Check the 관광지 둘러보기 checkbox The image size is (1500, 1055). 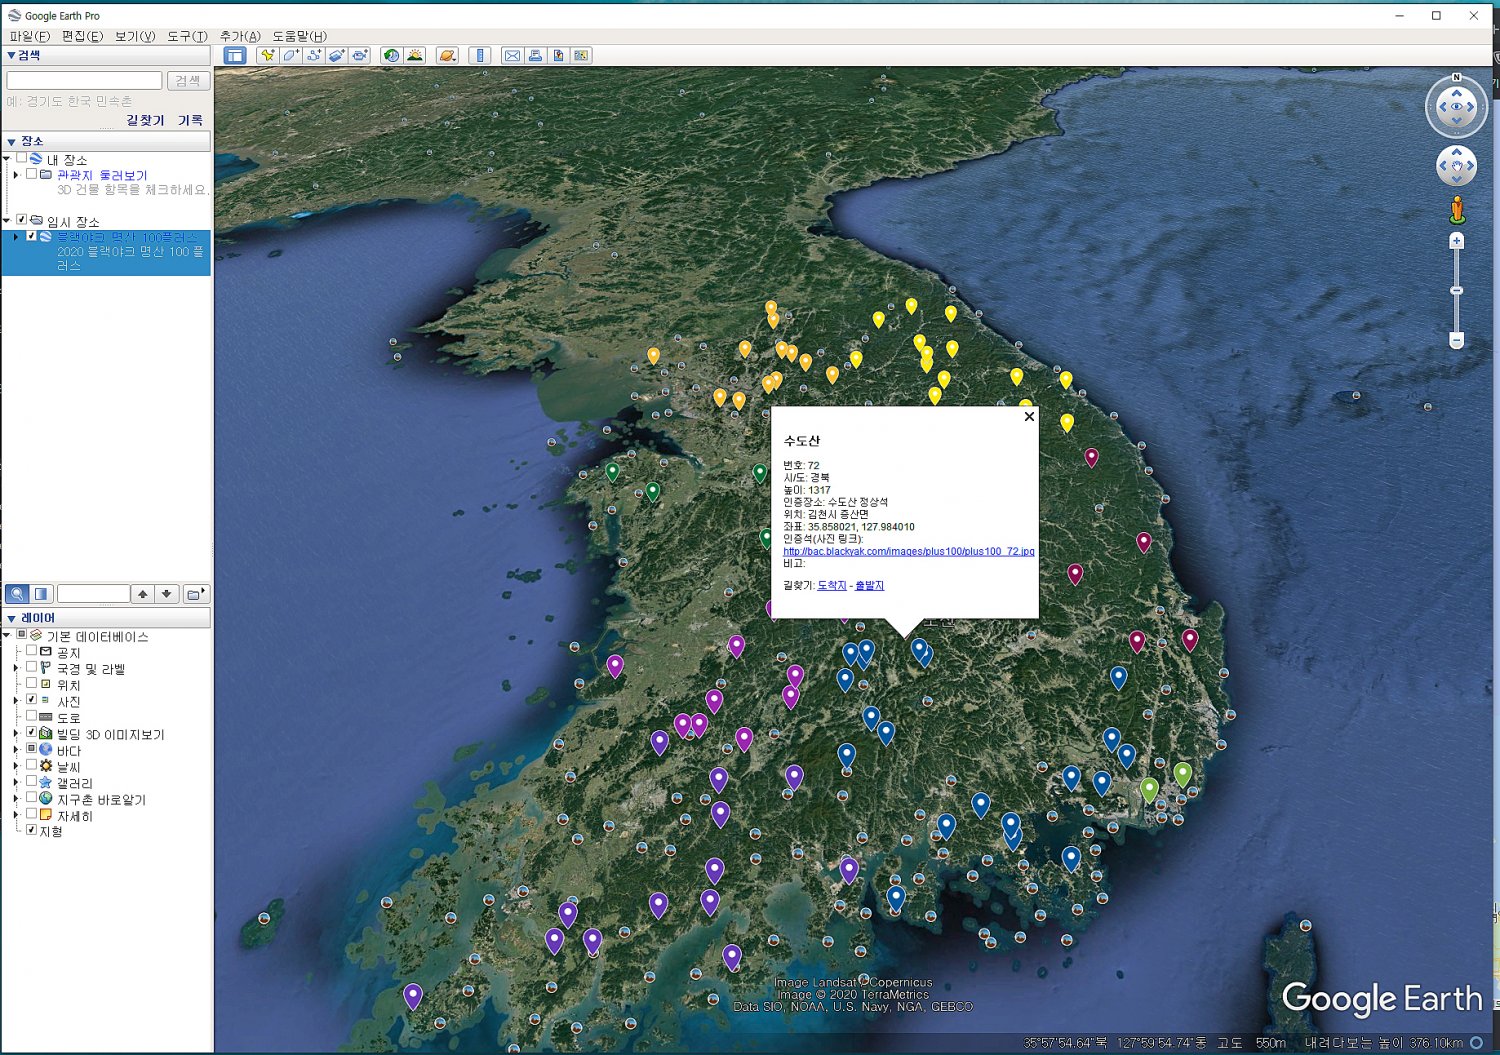pyautogui.click(x=32, y=174)
